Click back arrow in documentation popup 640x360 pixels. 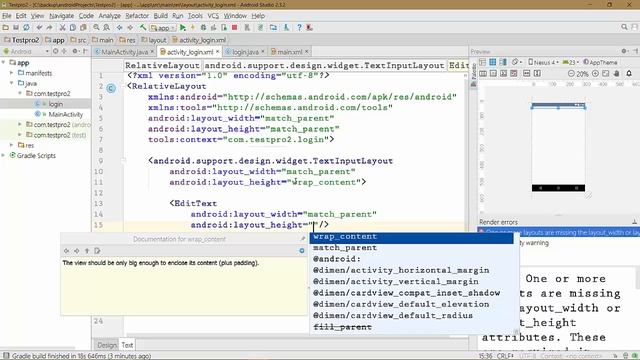67,251
